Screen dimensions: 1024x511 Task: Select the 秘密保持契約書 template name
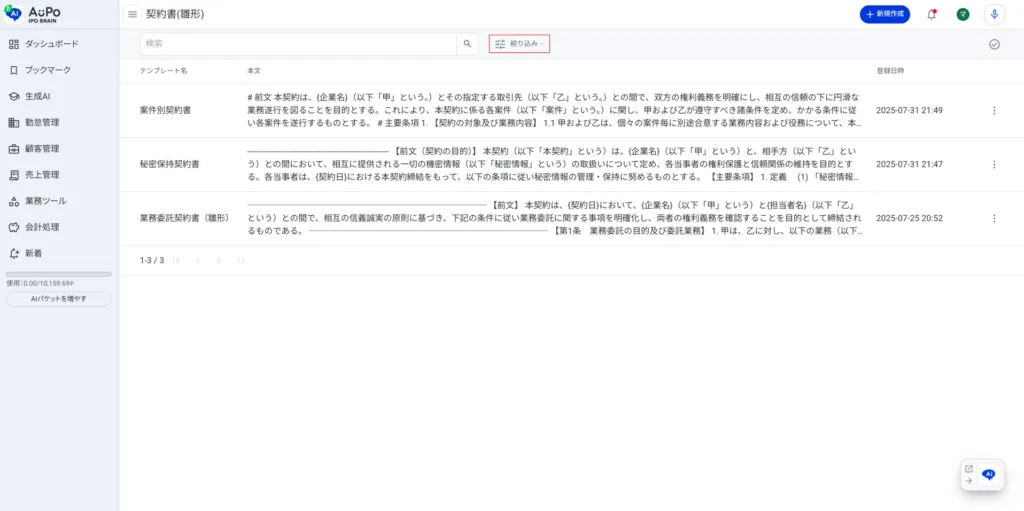[170, 165]
